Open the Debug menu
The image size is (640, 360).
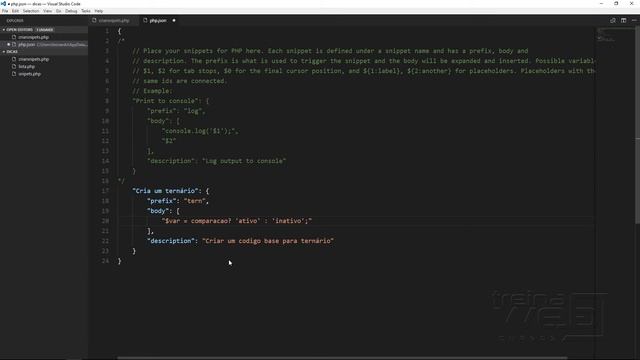point(71,11)
